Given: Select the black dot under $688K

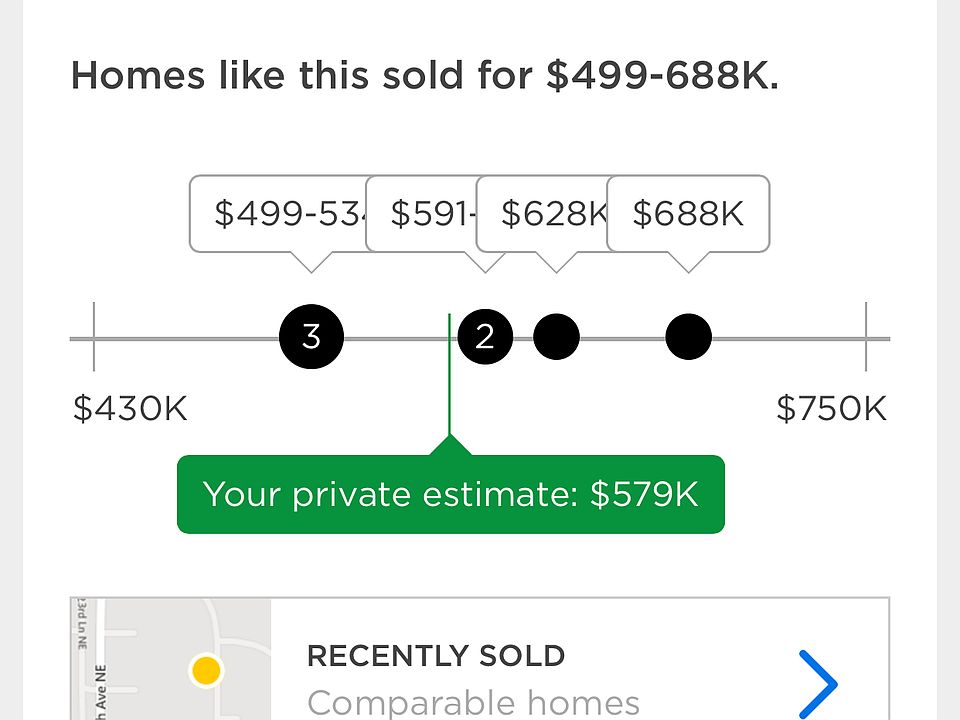Looking at the screenshot, I should [688, 337].
